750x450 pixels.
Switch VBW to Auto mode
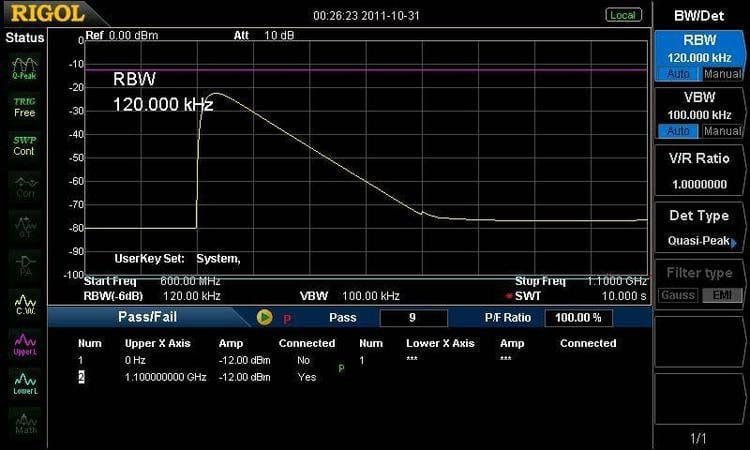677,131
